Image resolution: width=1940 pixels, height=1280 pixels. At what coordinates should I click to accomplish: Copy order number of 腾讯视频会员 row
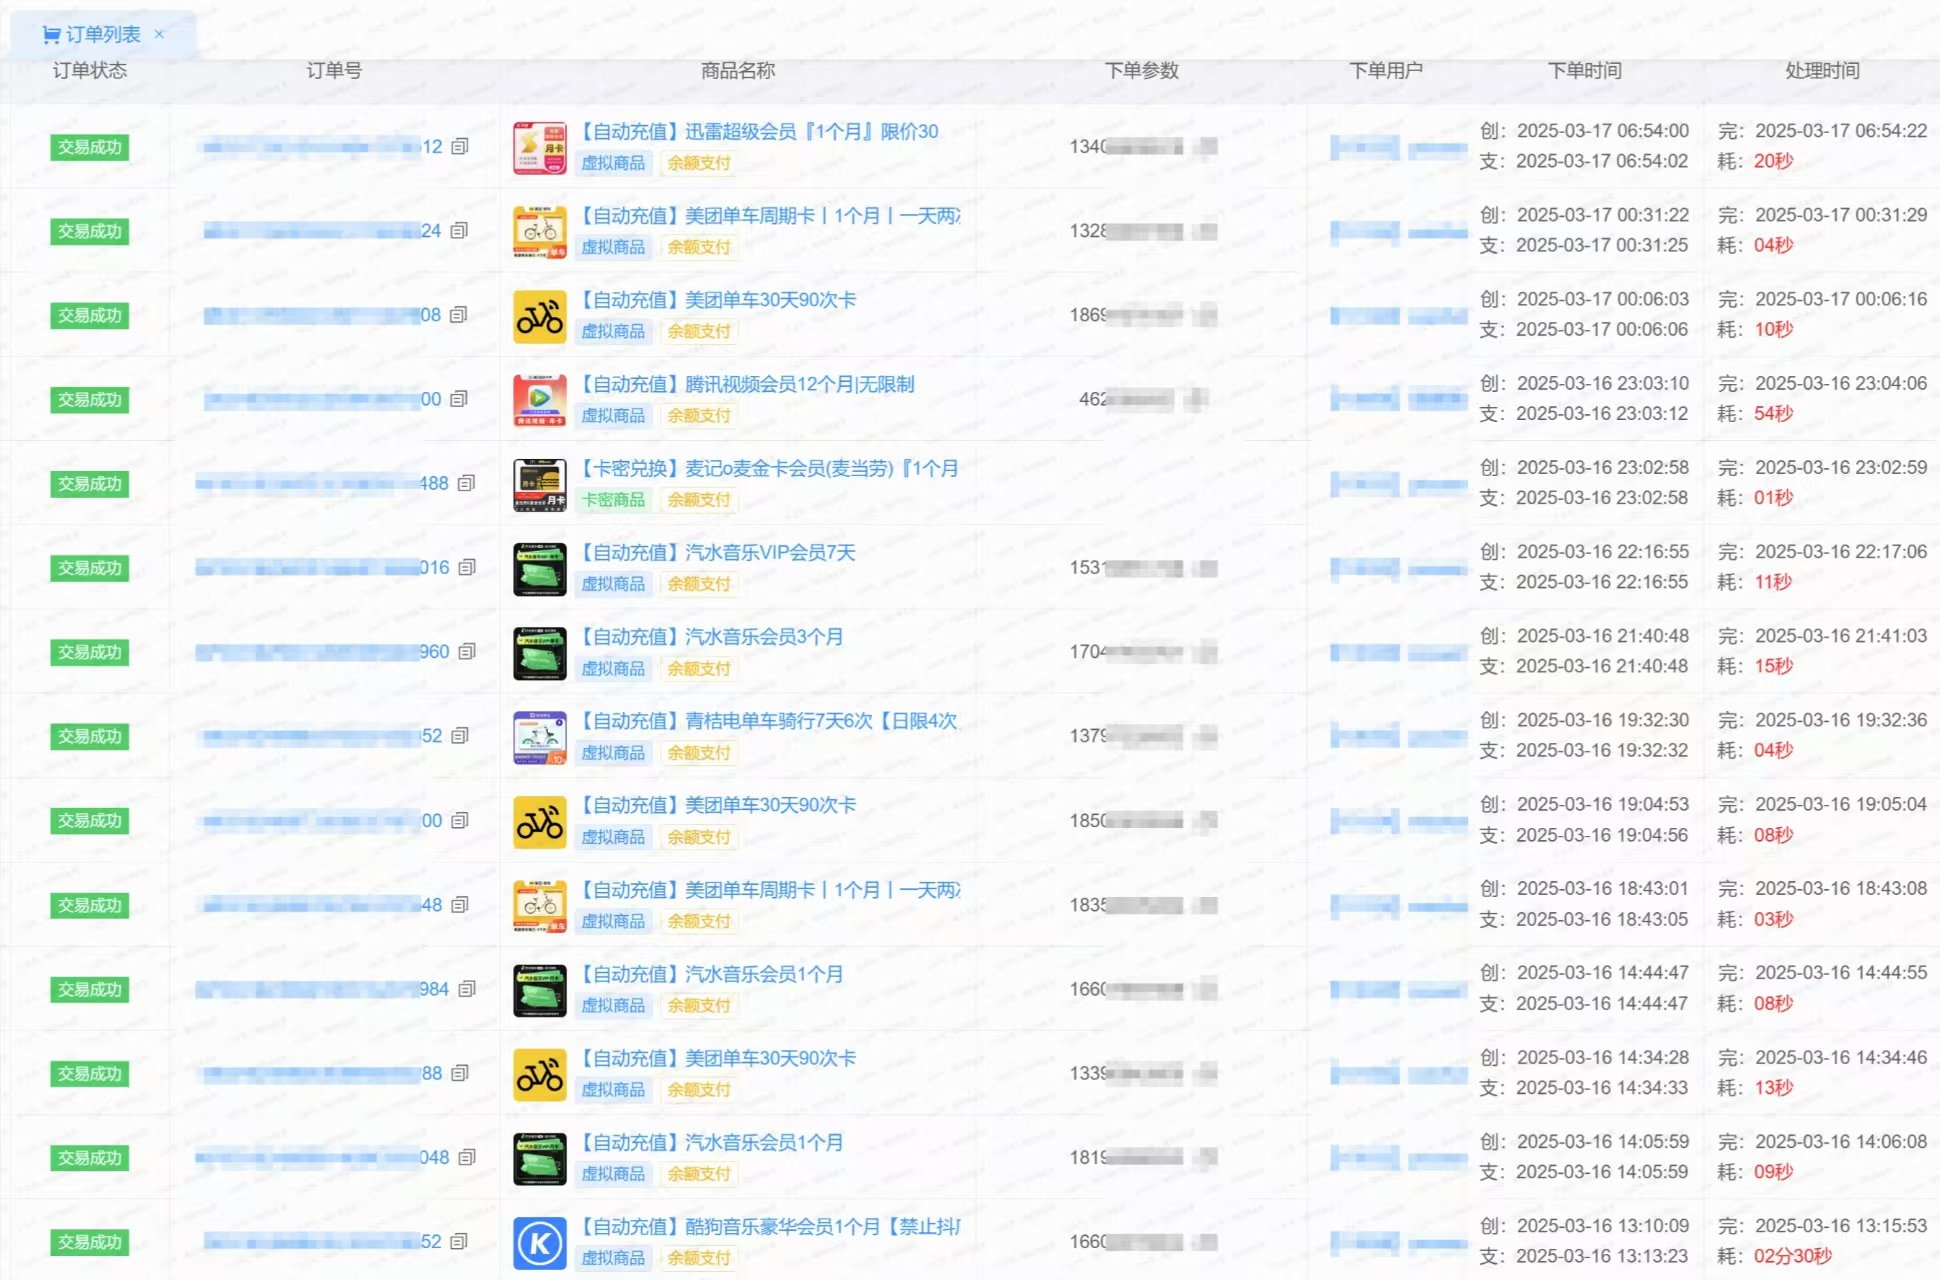point(459,399)
